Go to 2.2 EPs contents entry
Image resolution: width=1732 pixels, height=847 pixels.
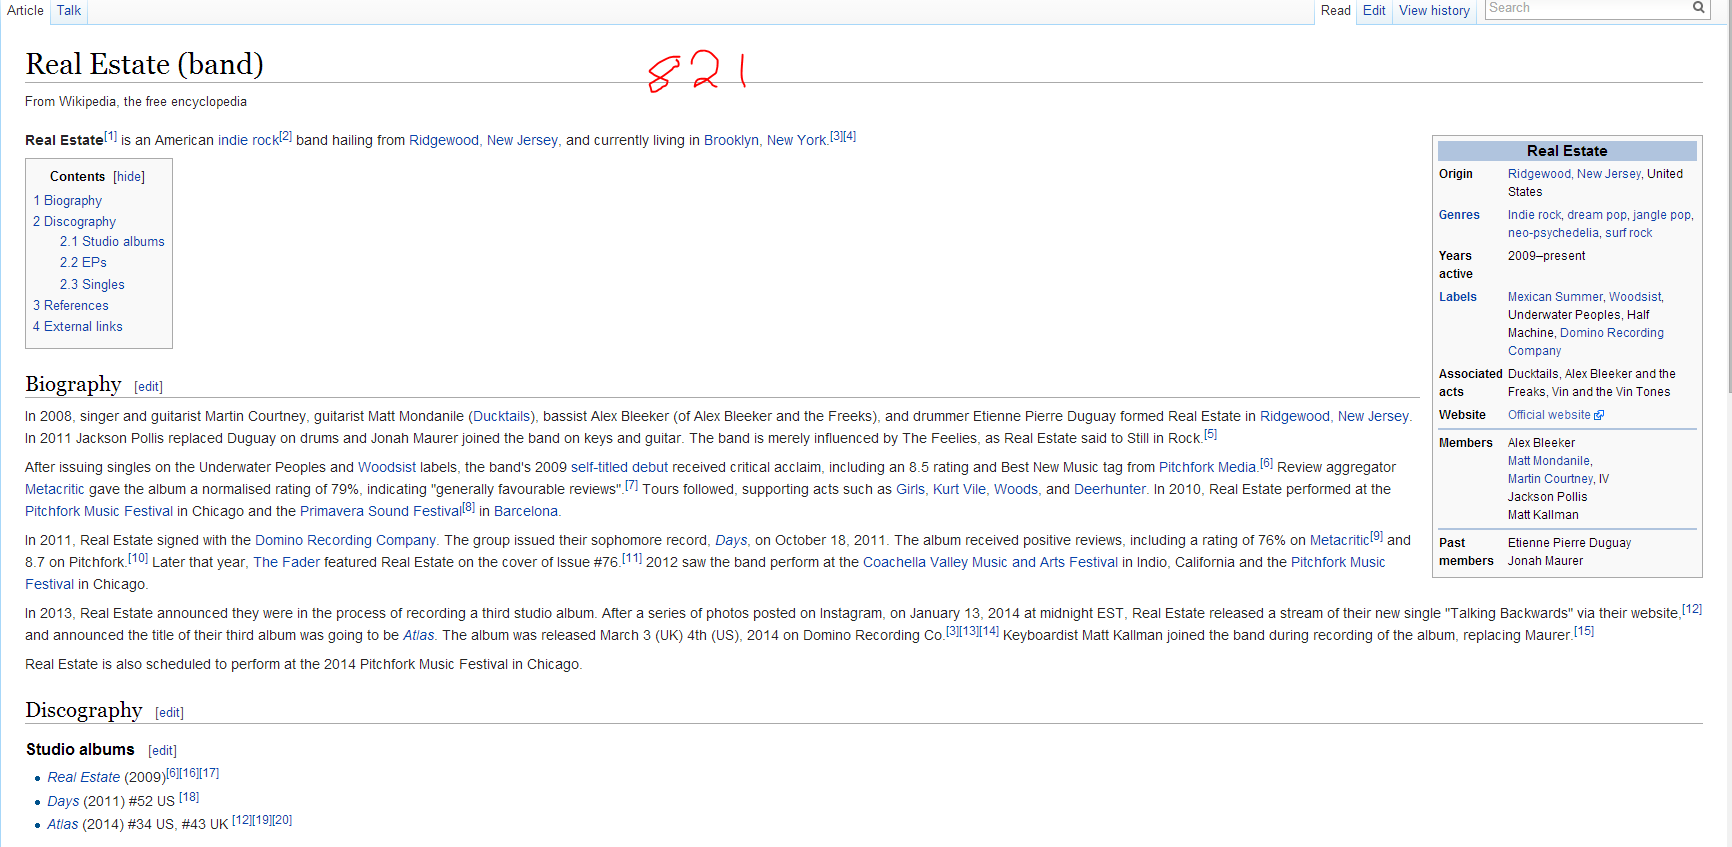click(83, 263)
